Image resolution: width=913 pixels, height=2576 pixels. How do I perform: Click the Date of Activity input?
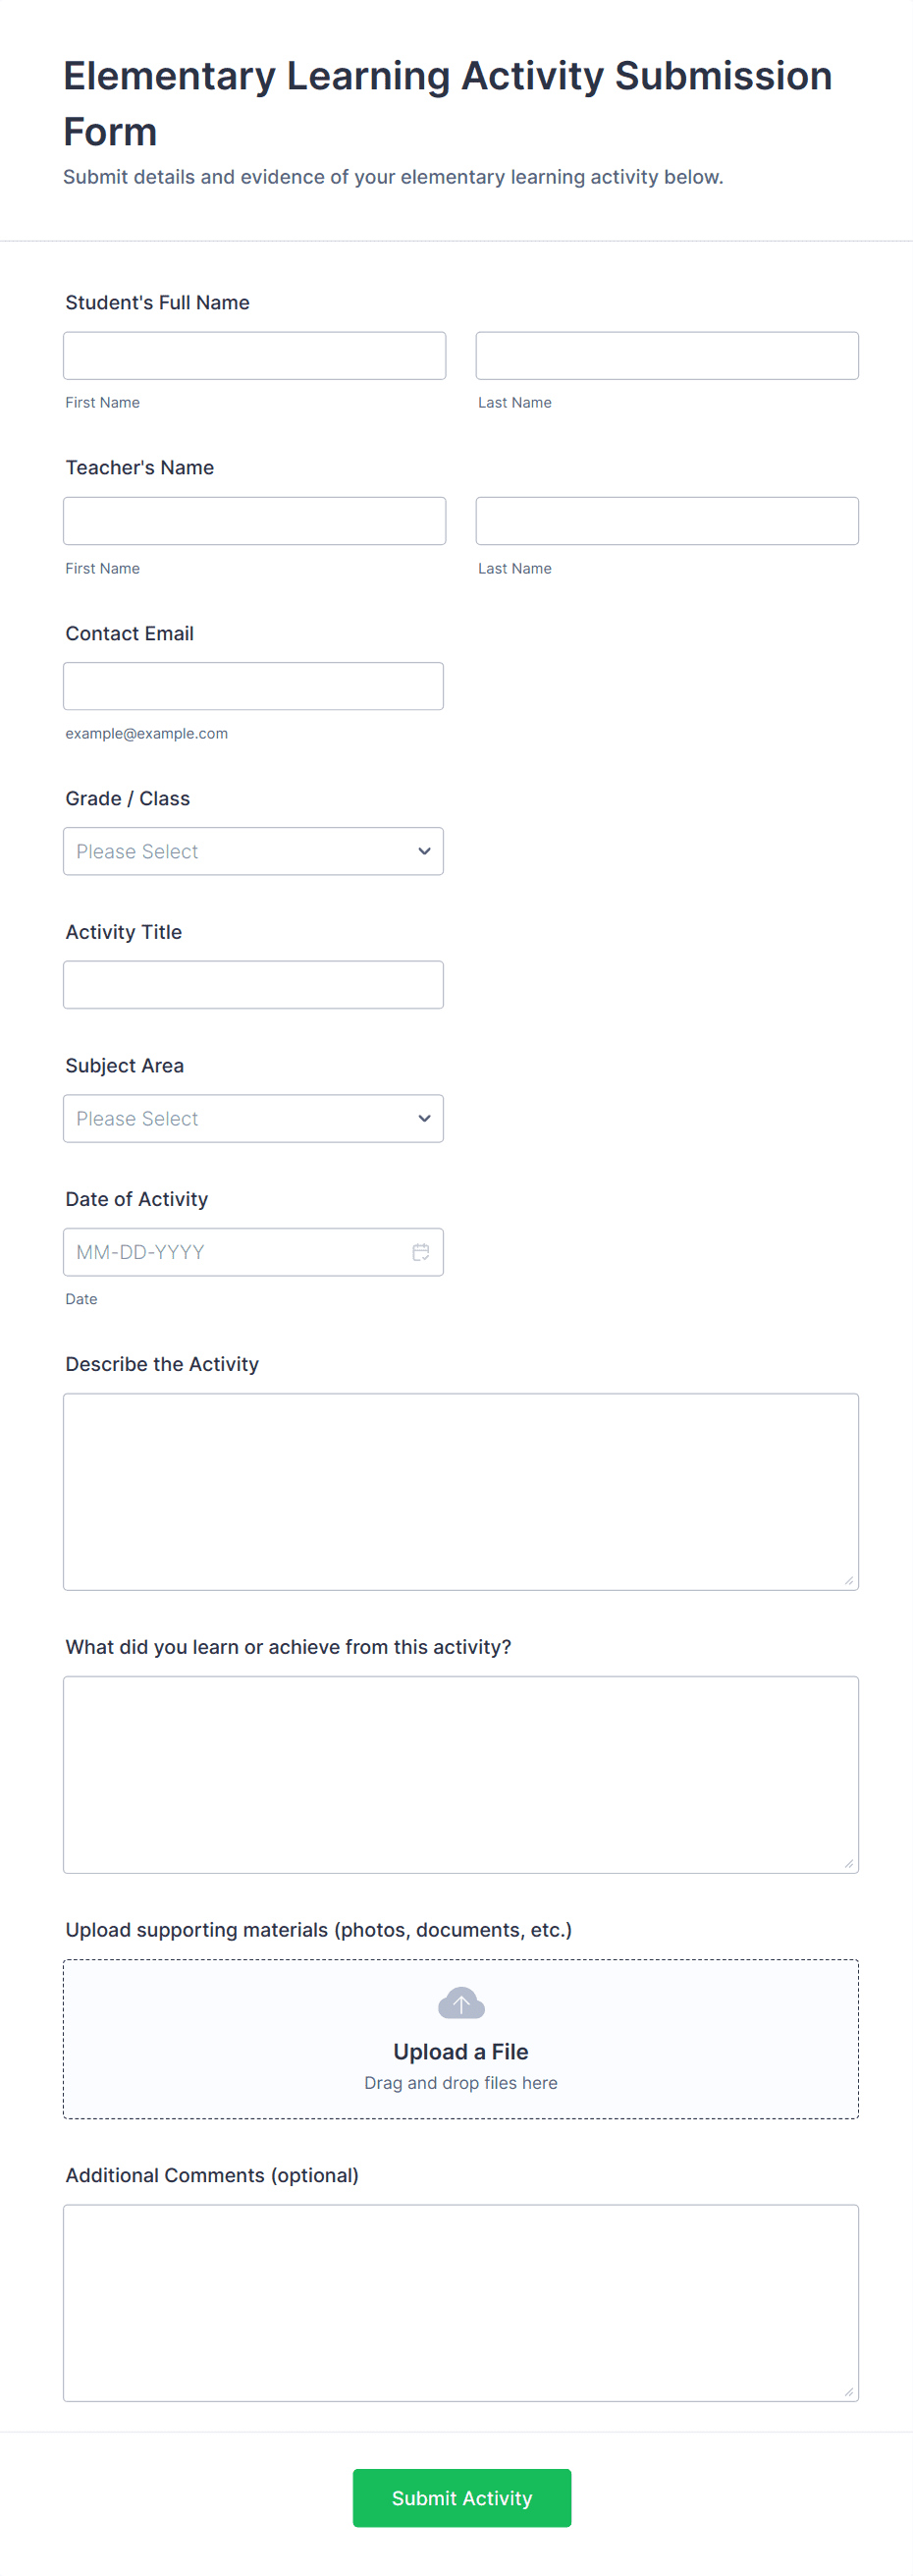click(235, 1252)
